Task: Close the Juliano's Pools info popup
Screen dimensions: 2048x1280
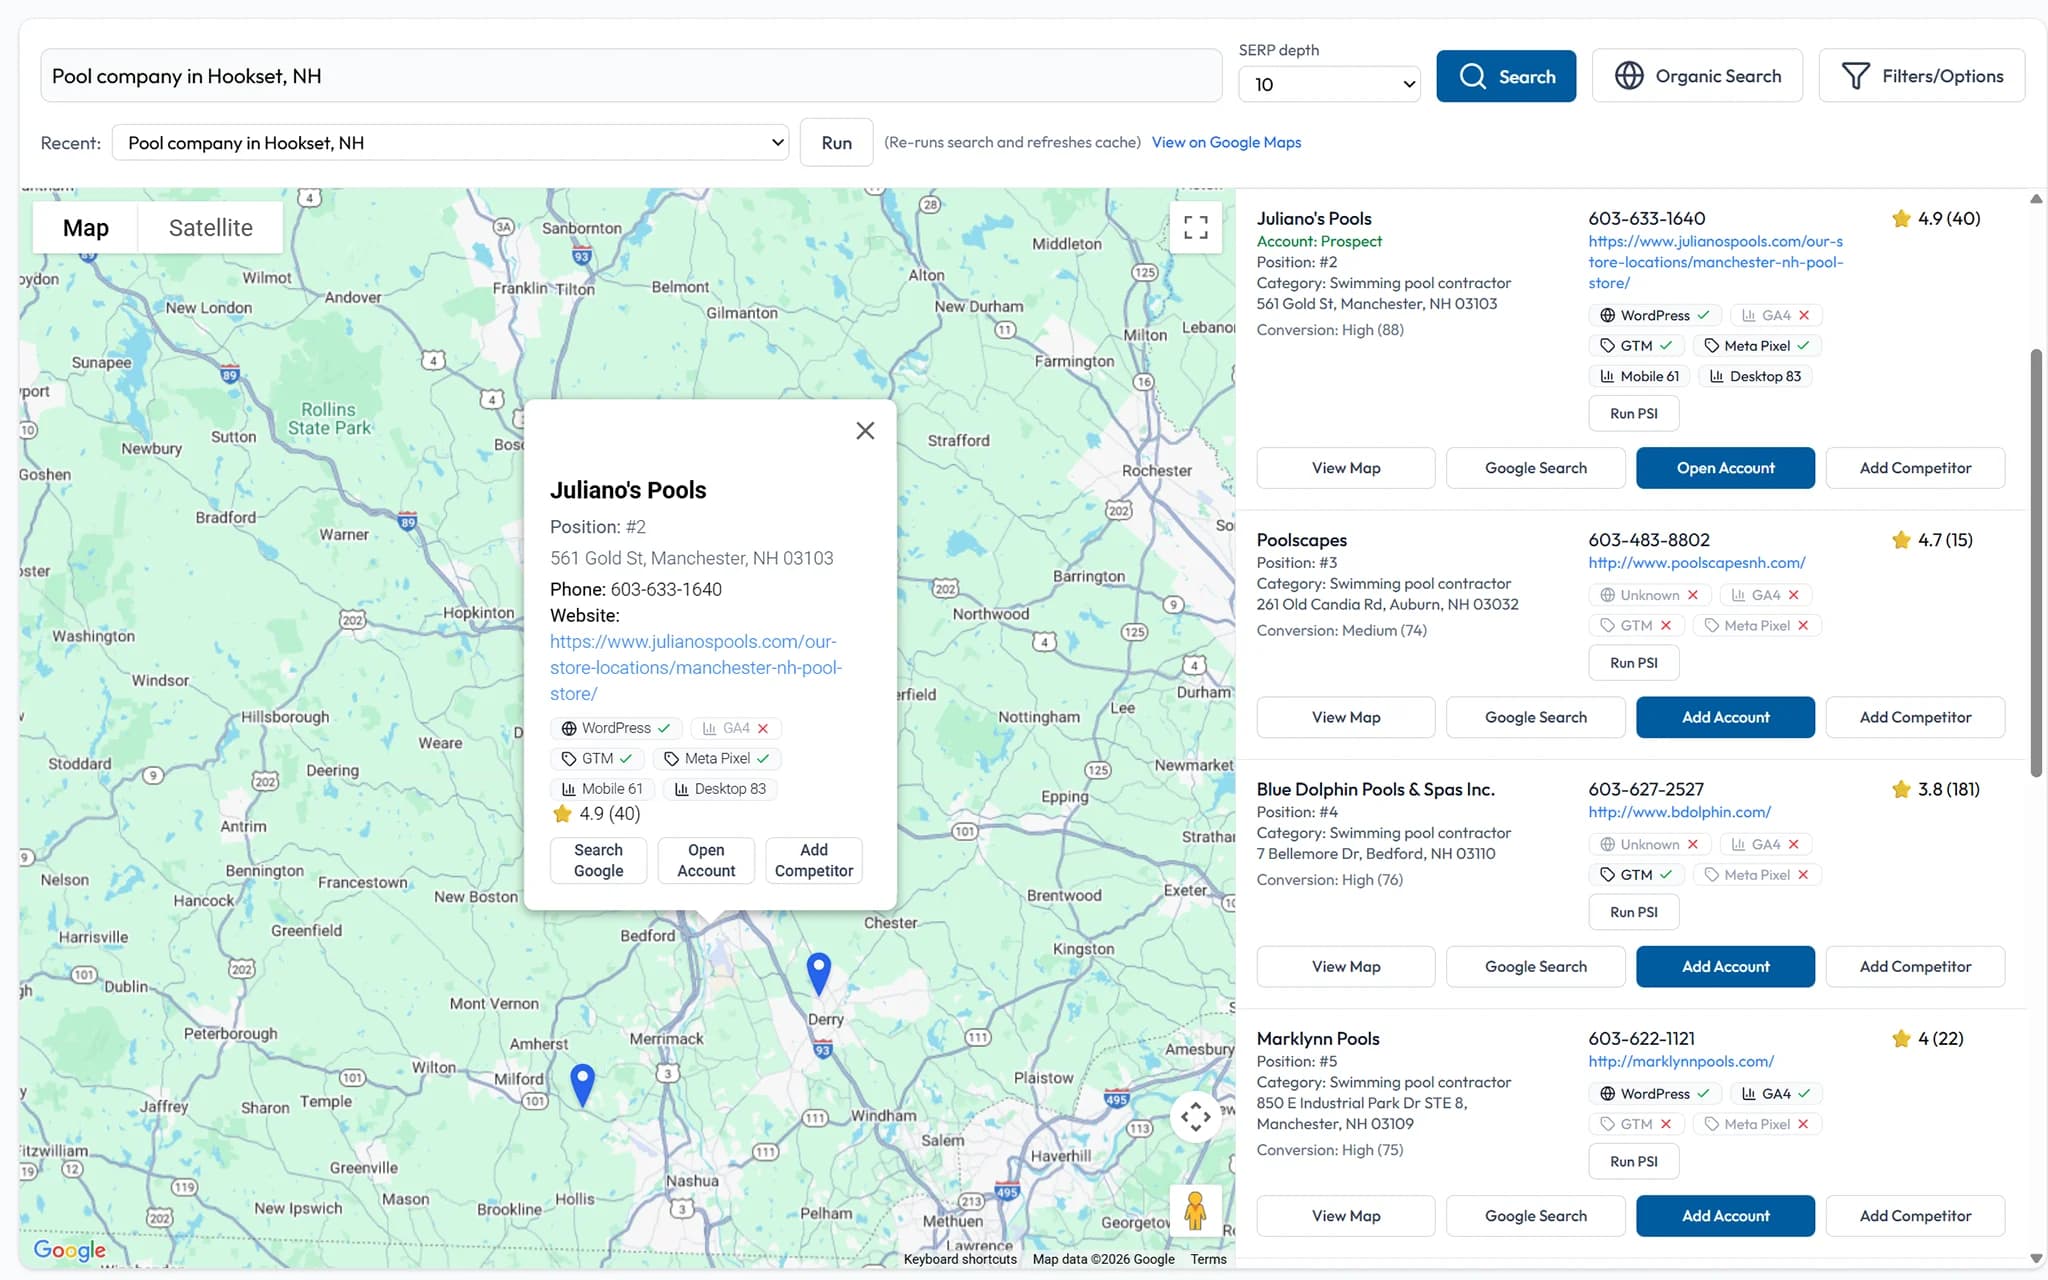Action: 864,430
